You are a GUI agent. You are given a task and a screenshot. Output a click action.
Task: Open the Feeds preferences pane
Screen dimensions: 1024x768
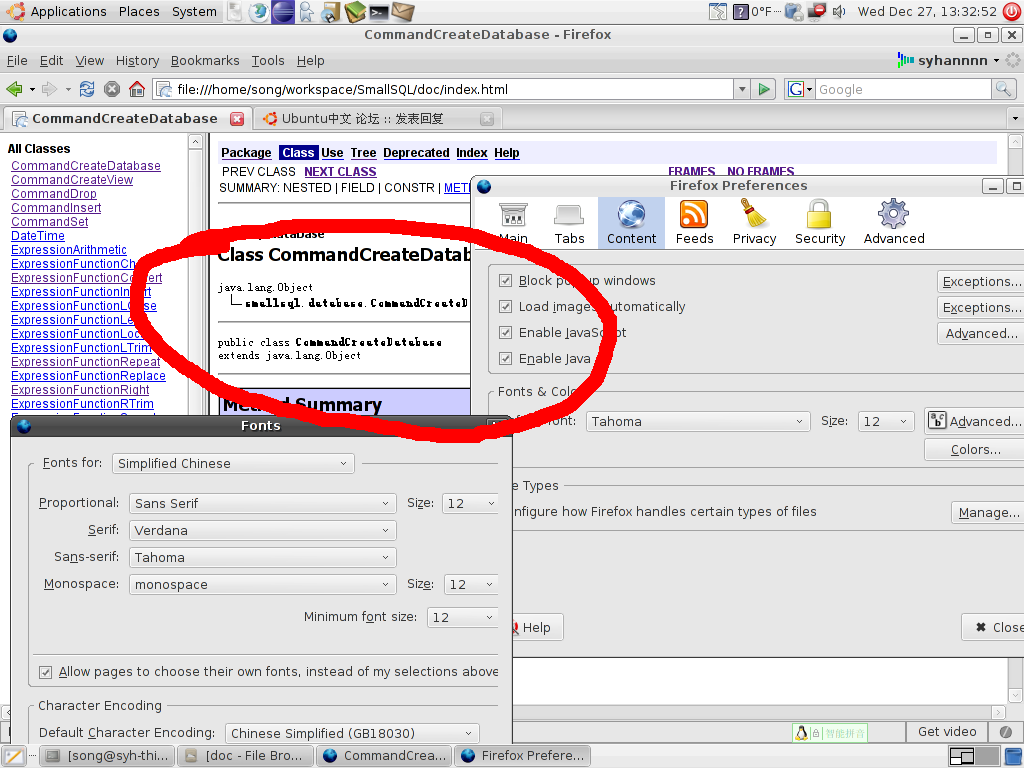tap(694, 223)
